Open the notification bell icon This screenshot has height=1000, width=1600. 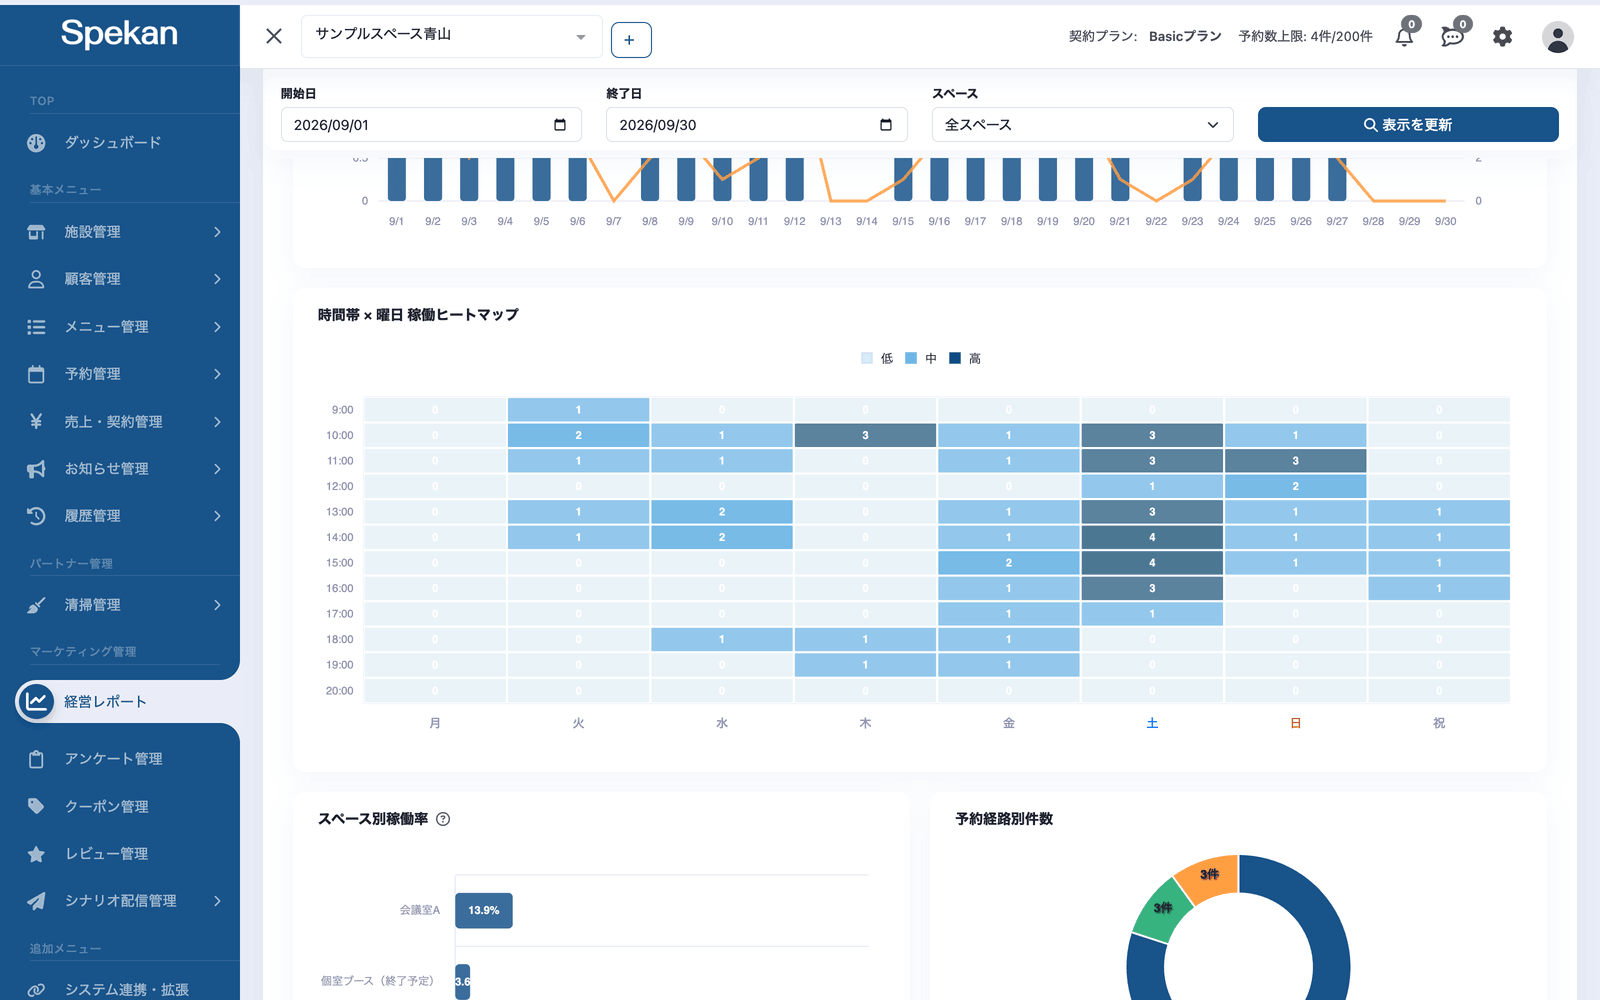(x=1405, y=37)
